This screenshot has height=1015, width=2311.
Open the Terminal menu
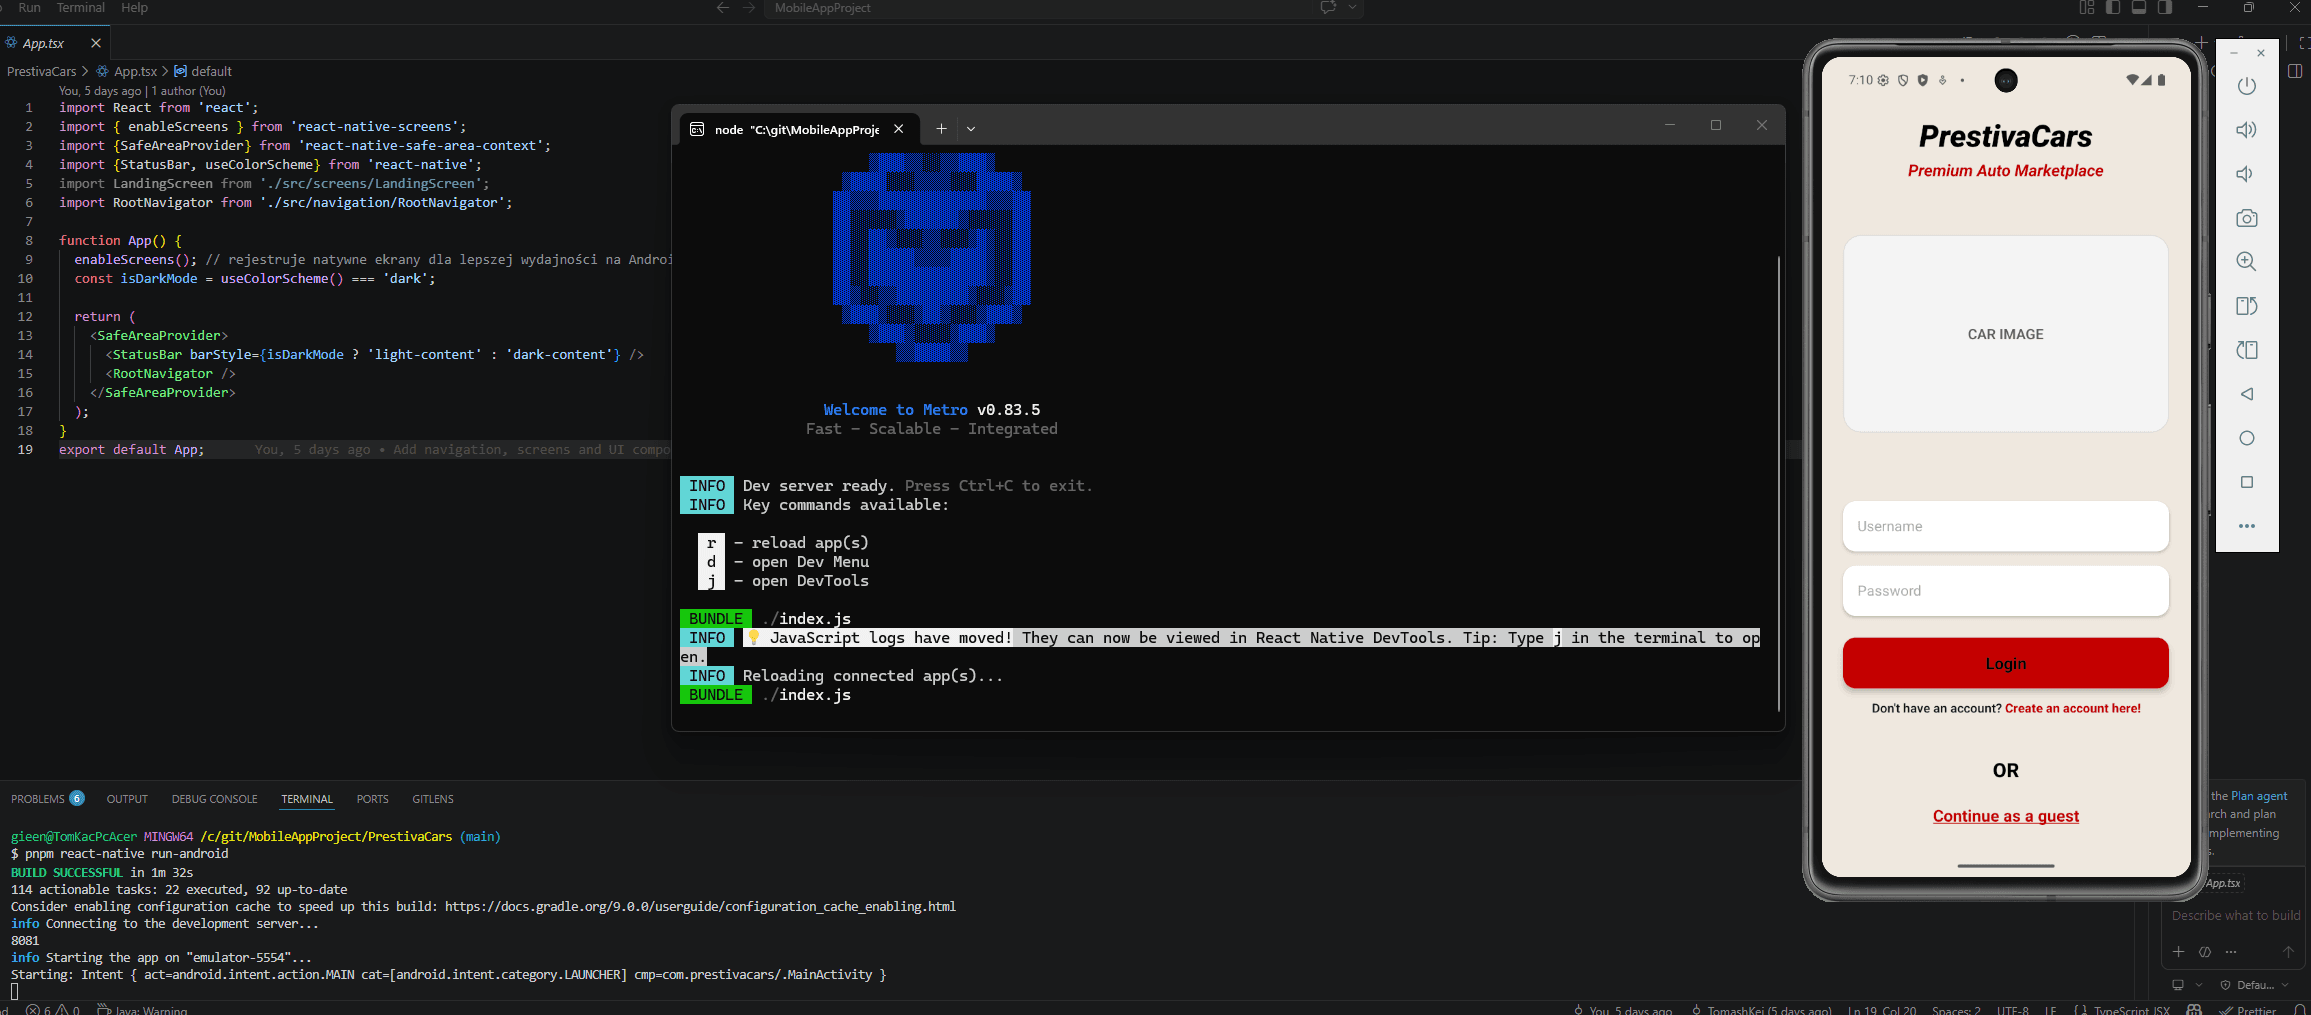pyautogui.click(x=81, y=8)
